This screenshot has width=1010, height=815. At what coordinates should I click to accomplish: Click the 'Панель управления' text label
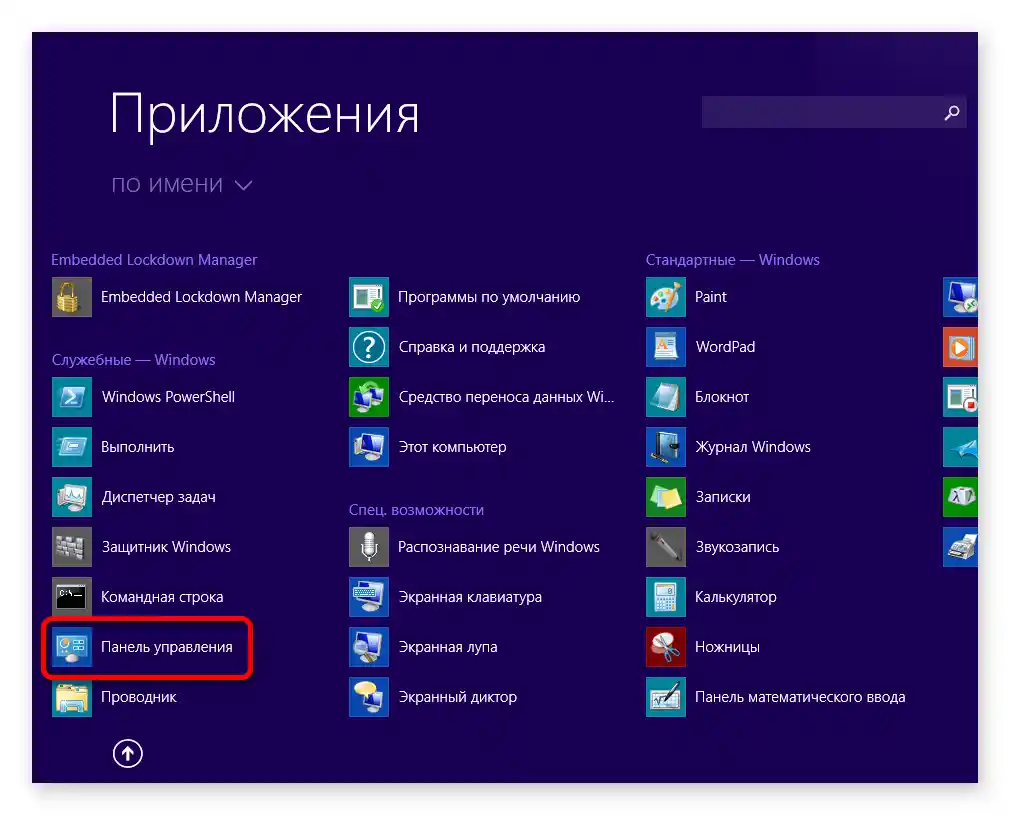(x=167, y=647)
